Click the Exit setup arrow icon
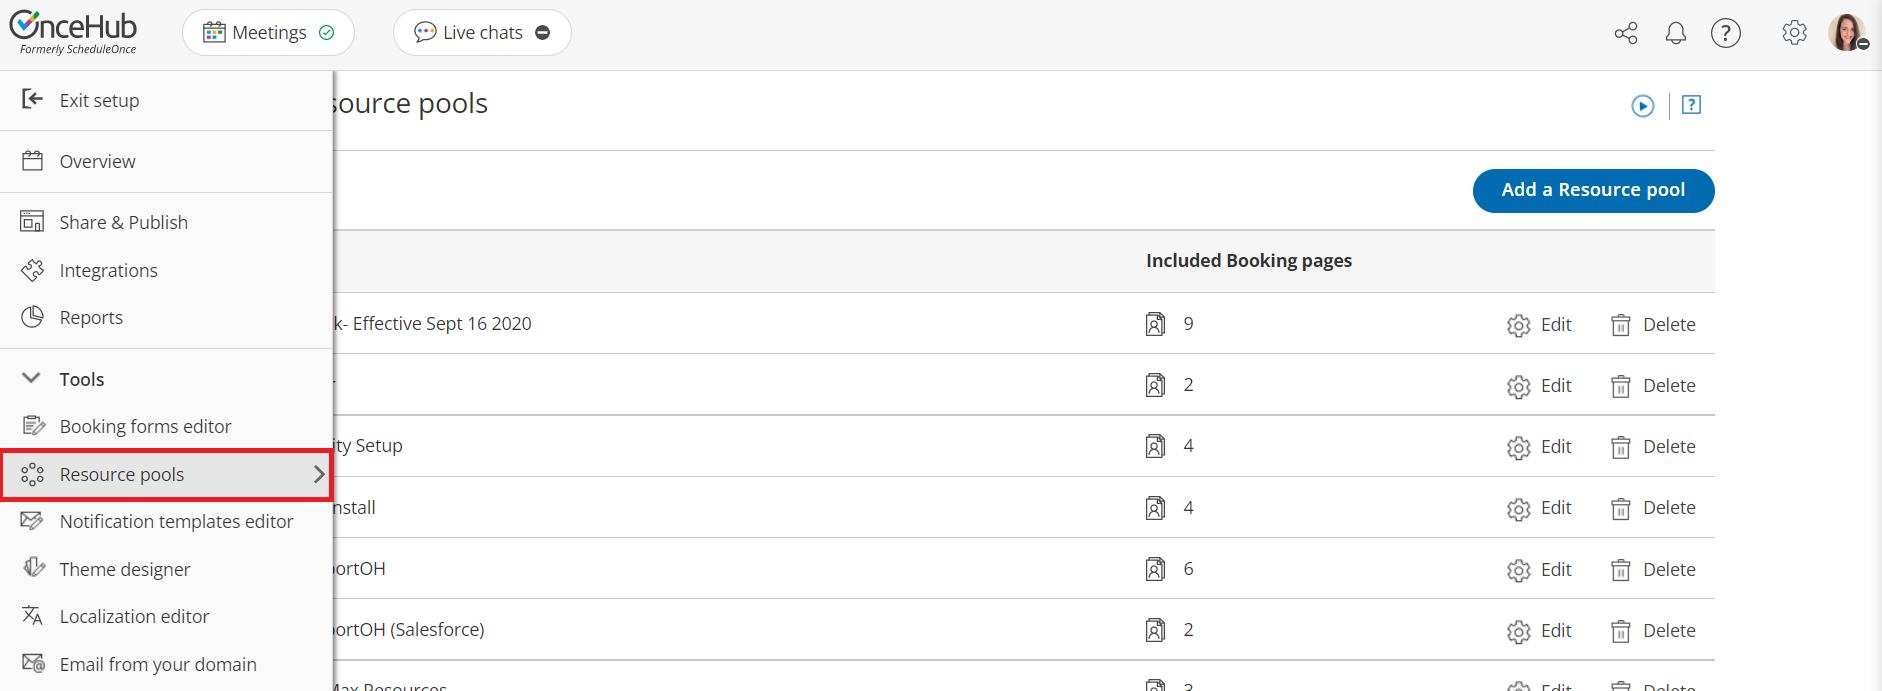The height and width of the screenshot is (691, 1882). point(32,99)
